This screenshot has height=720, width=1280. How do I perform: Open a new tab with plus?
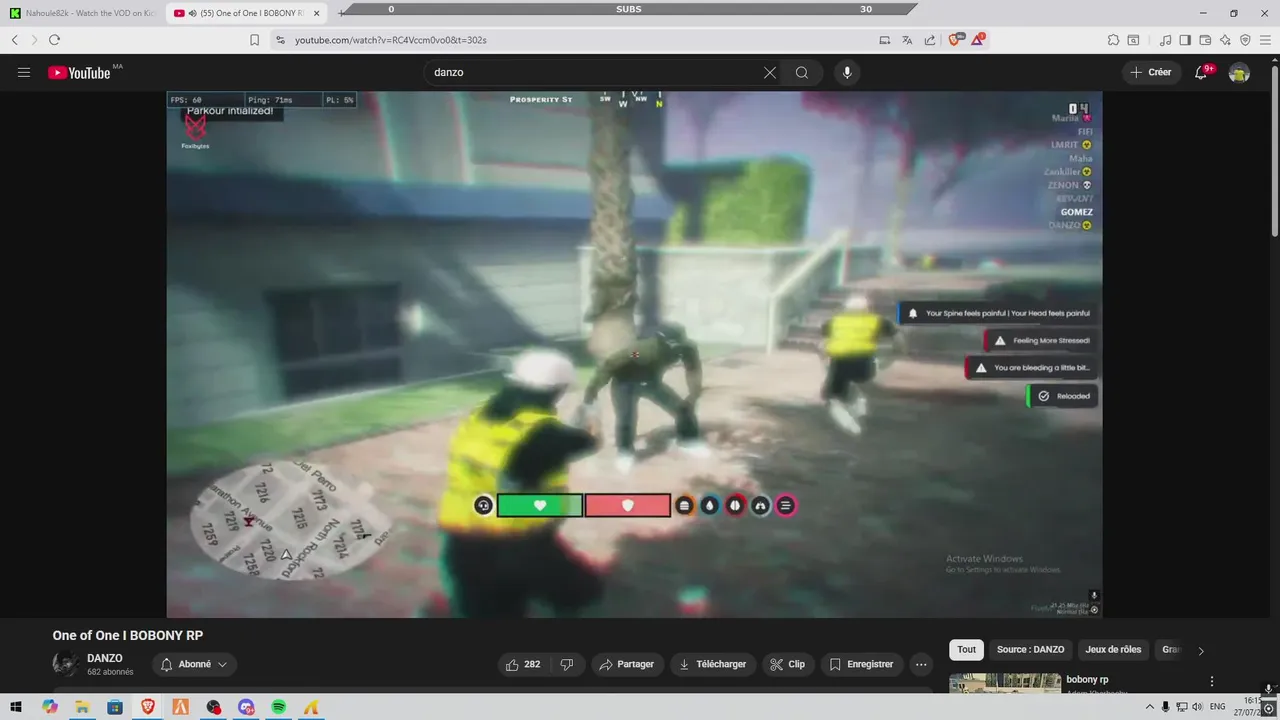pos(342,13)
